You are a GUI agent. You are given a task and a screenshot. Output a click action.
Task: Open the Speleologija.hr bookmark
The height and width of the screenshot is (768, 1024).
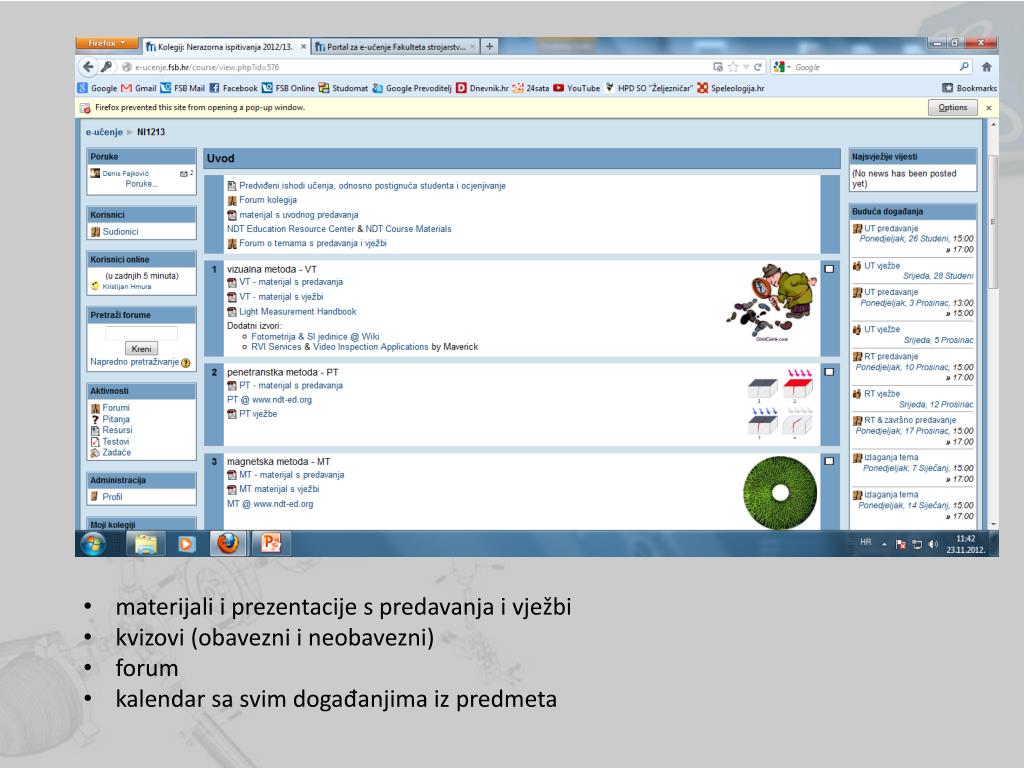coord(730,88)
